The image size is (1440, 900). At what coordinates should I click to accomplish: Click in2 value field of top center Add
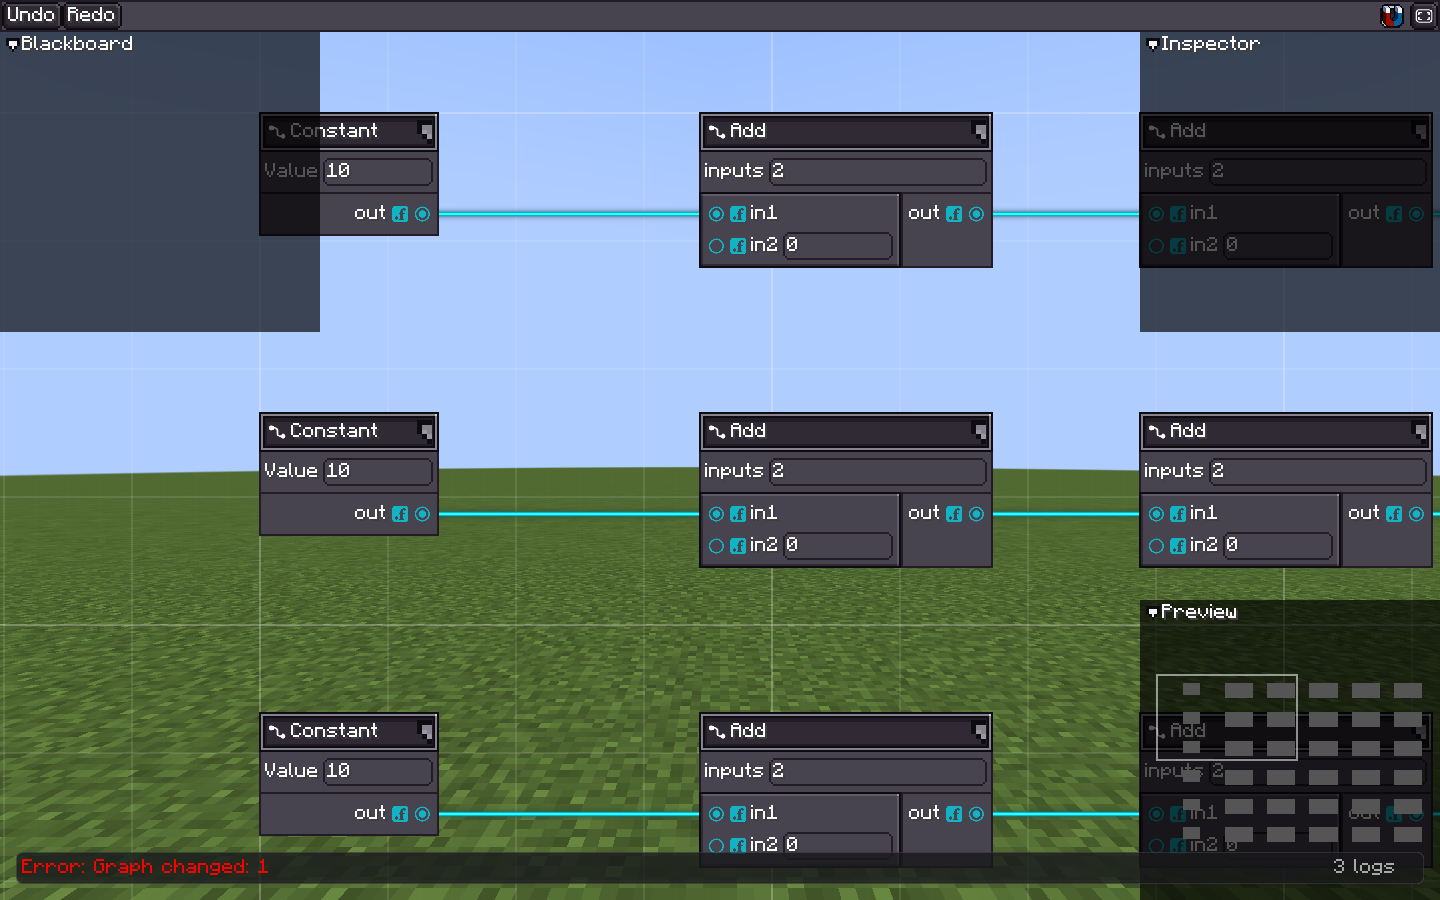837,246
